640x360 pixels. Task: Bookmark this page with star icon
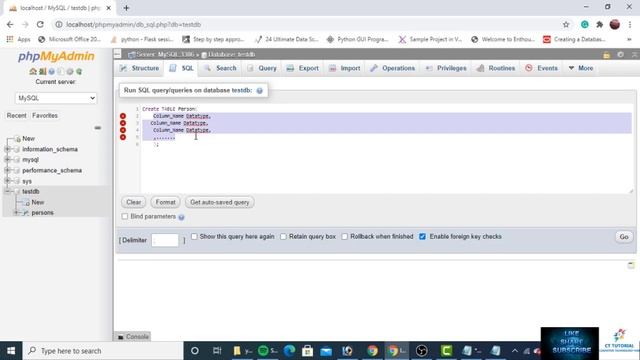(566, 24)
